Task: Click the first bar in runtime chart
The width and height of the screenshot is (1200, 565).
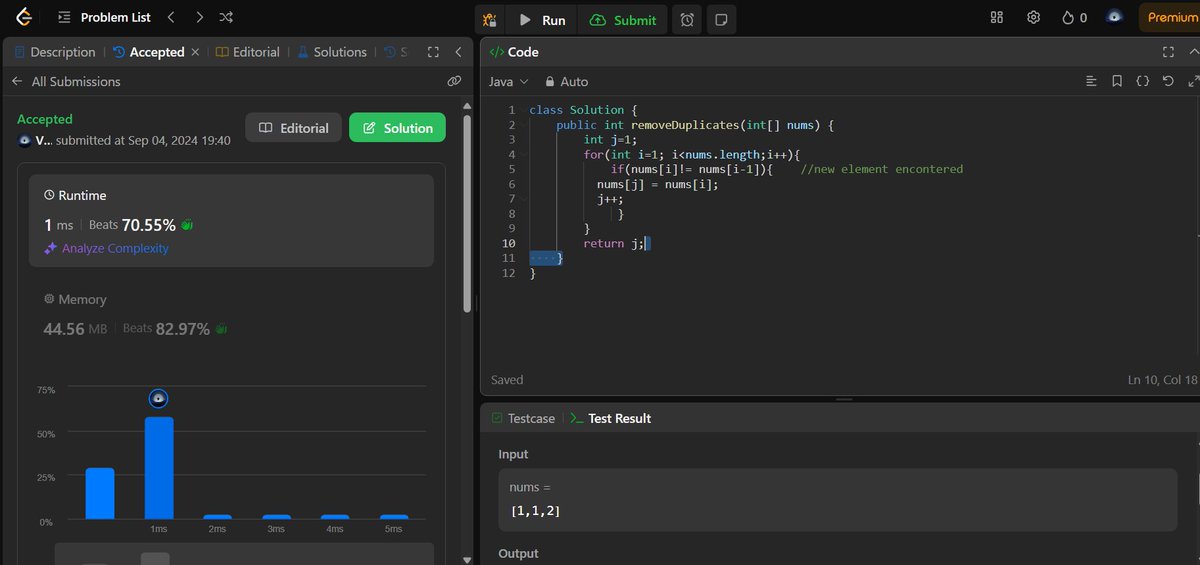Action: click(x=100, y=493)
